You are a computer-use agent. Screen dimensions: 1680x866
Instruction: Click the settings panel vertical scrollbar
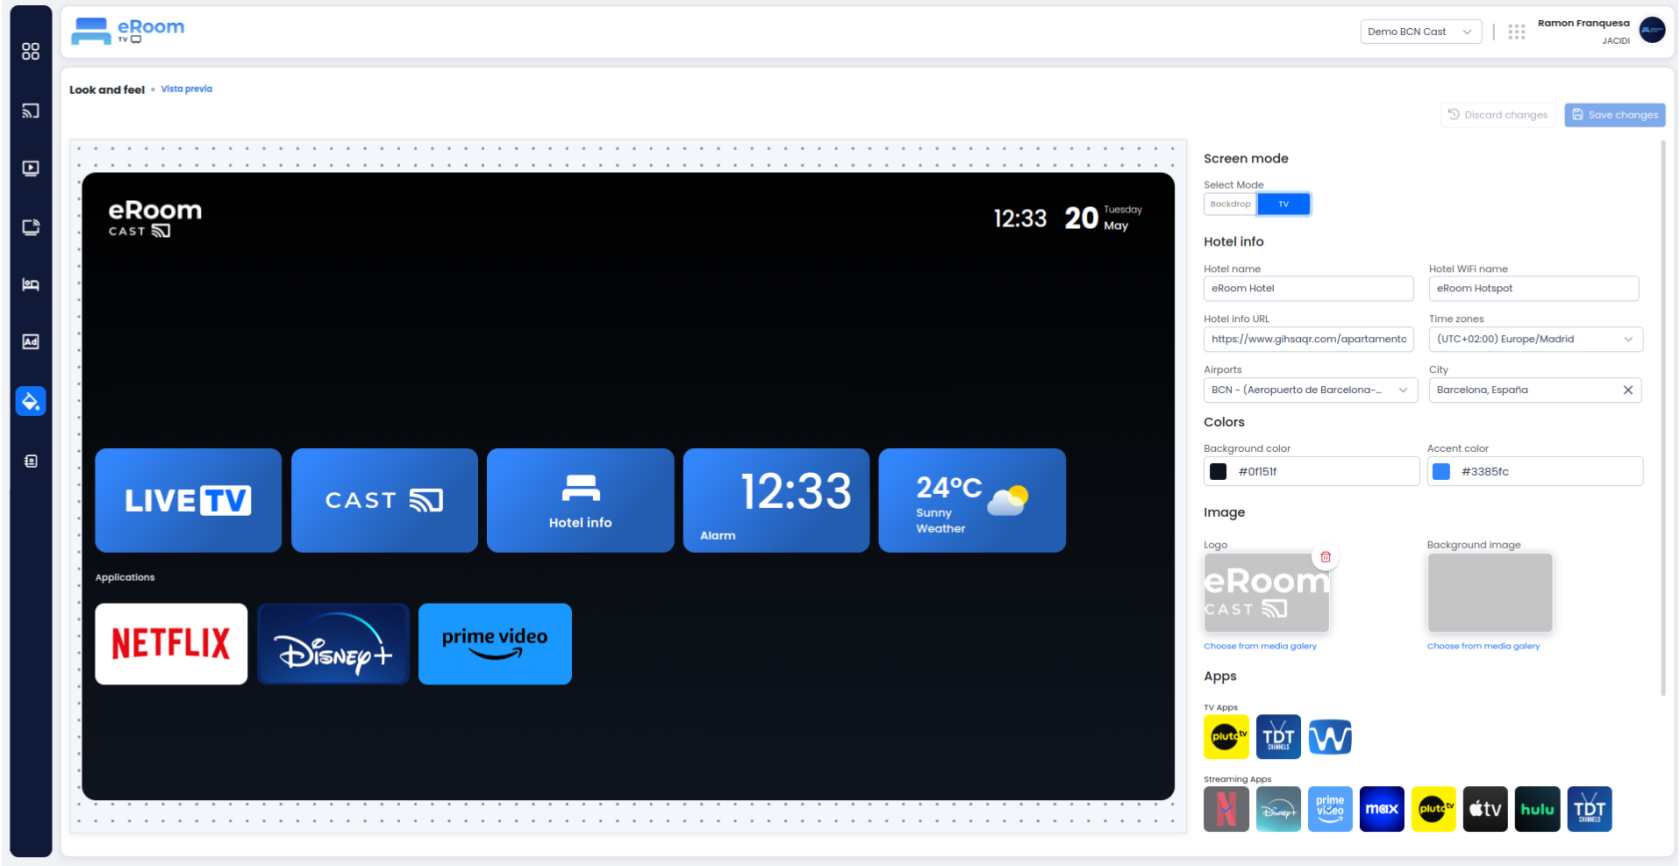coord(1663,420)
